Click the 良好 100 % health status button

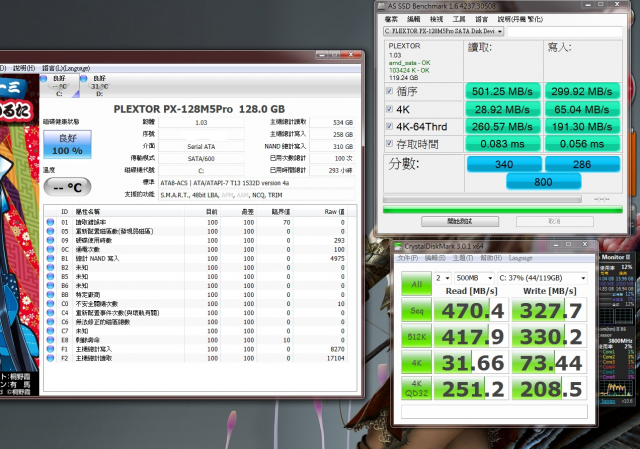click(x=67, y=144)
